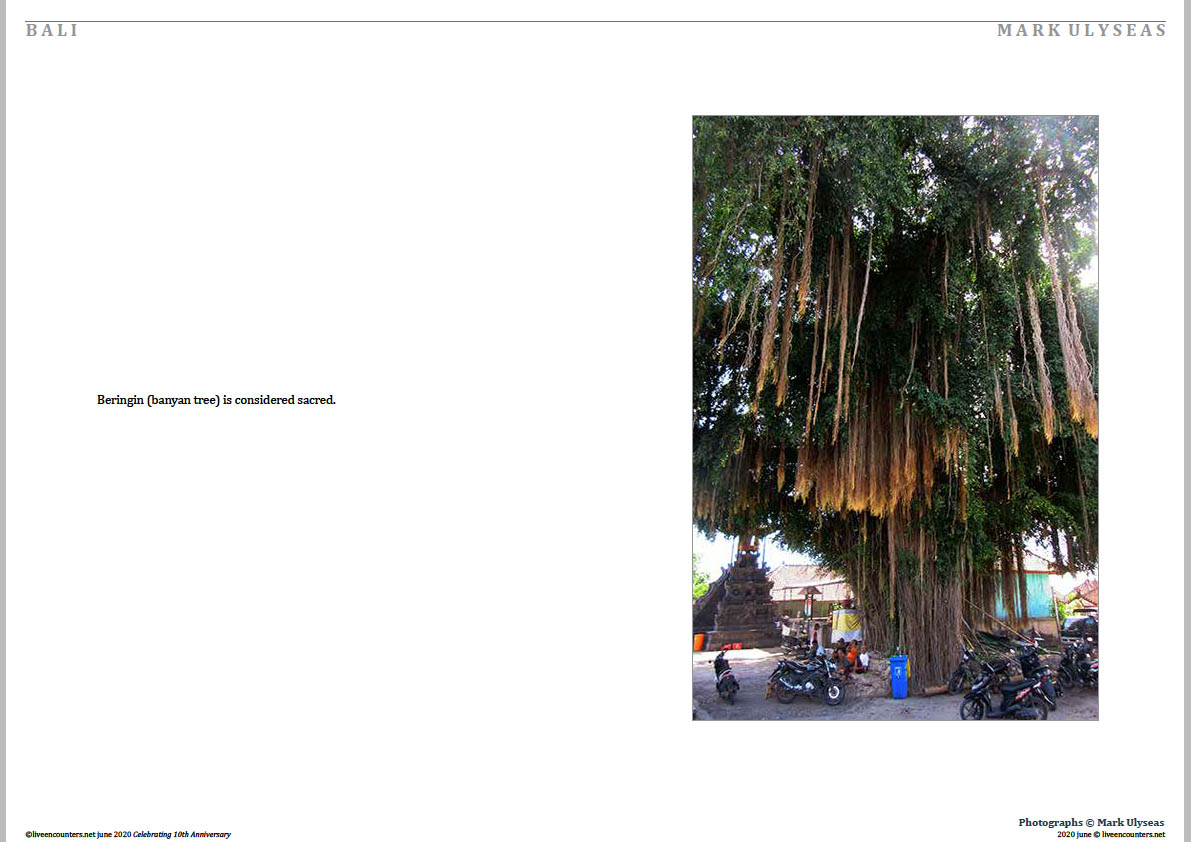Select the Beringin banyan tree caption
This screenshot has height=842, width=1191.
[216, 400]
